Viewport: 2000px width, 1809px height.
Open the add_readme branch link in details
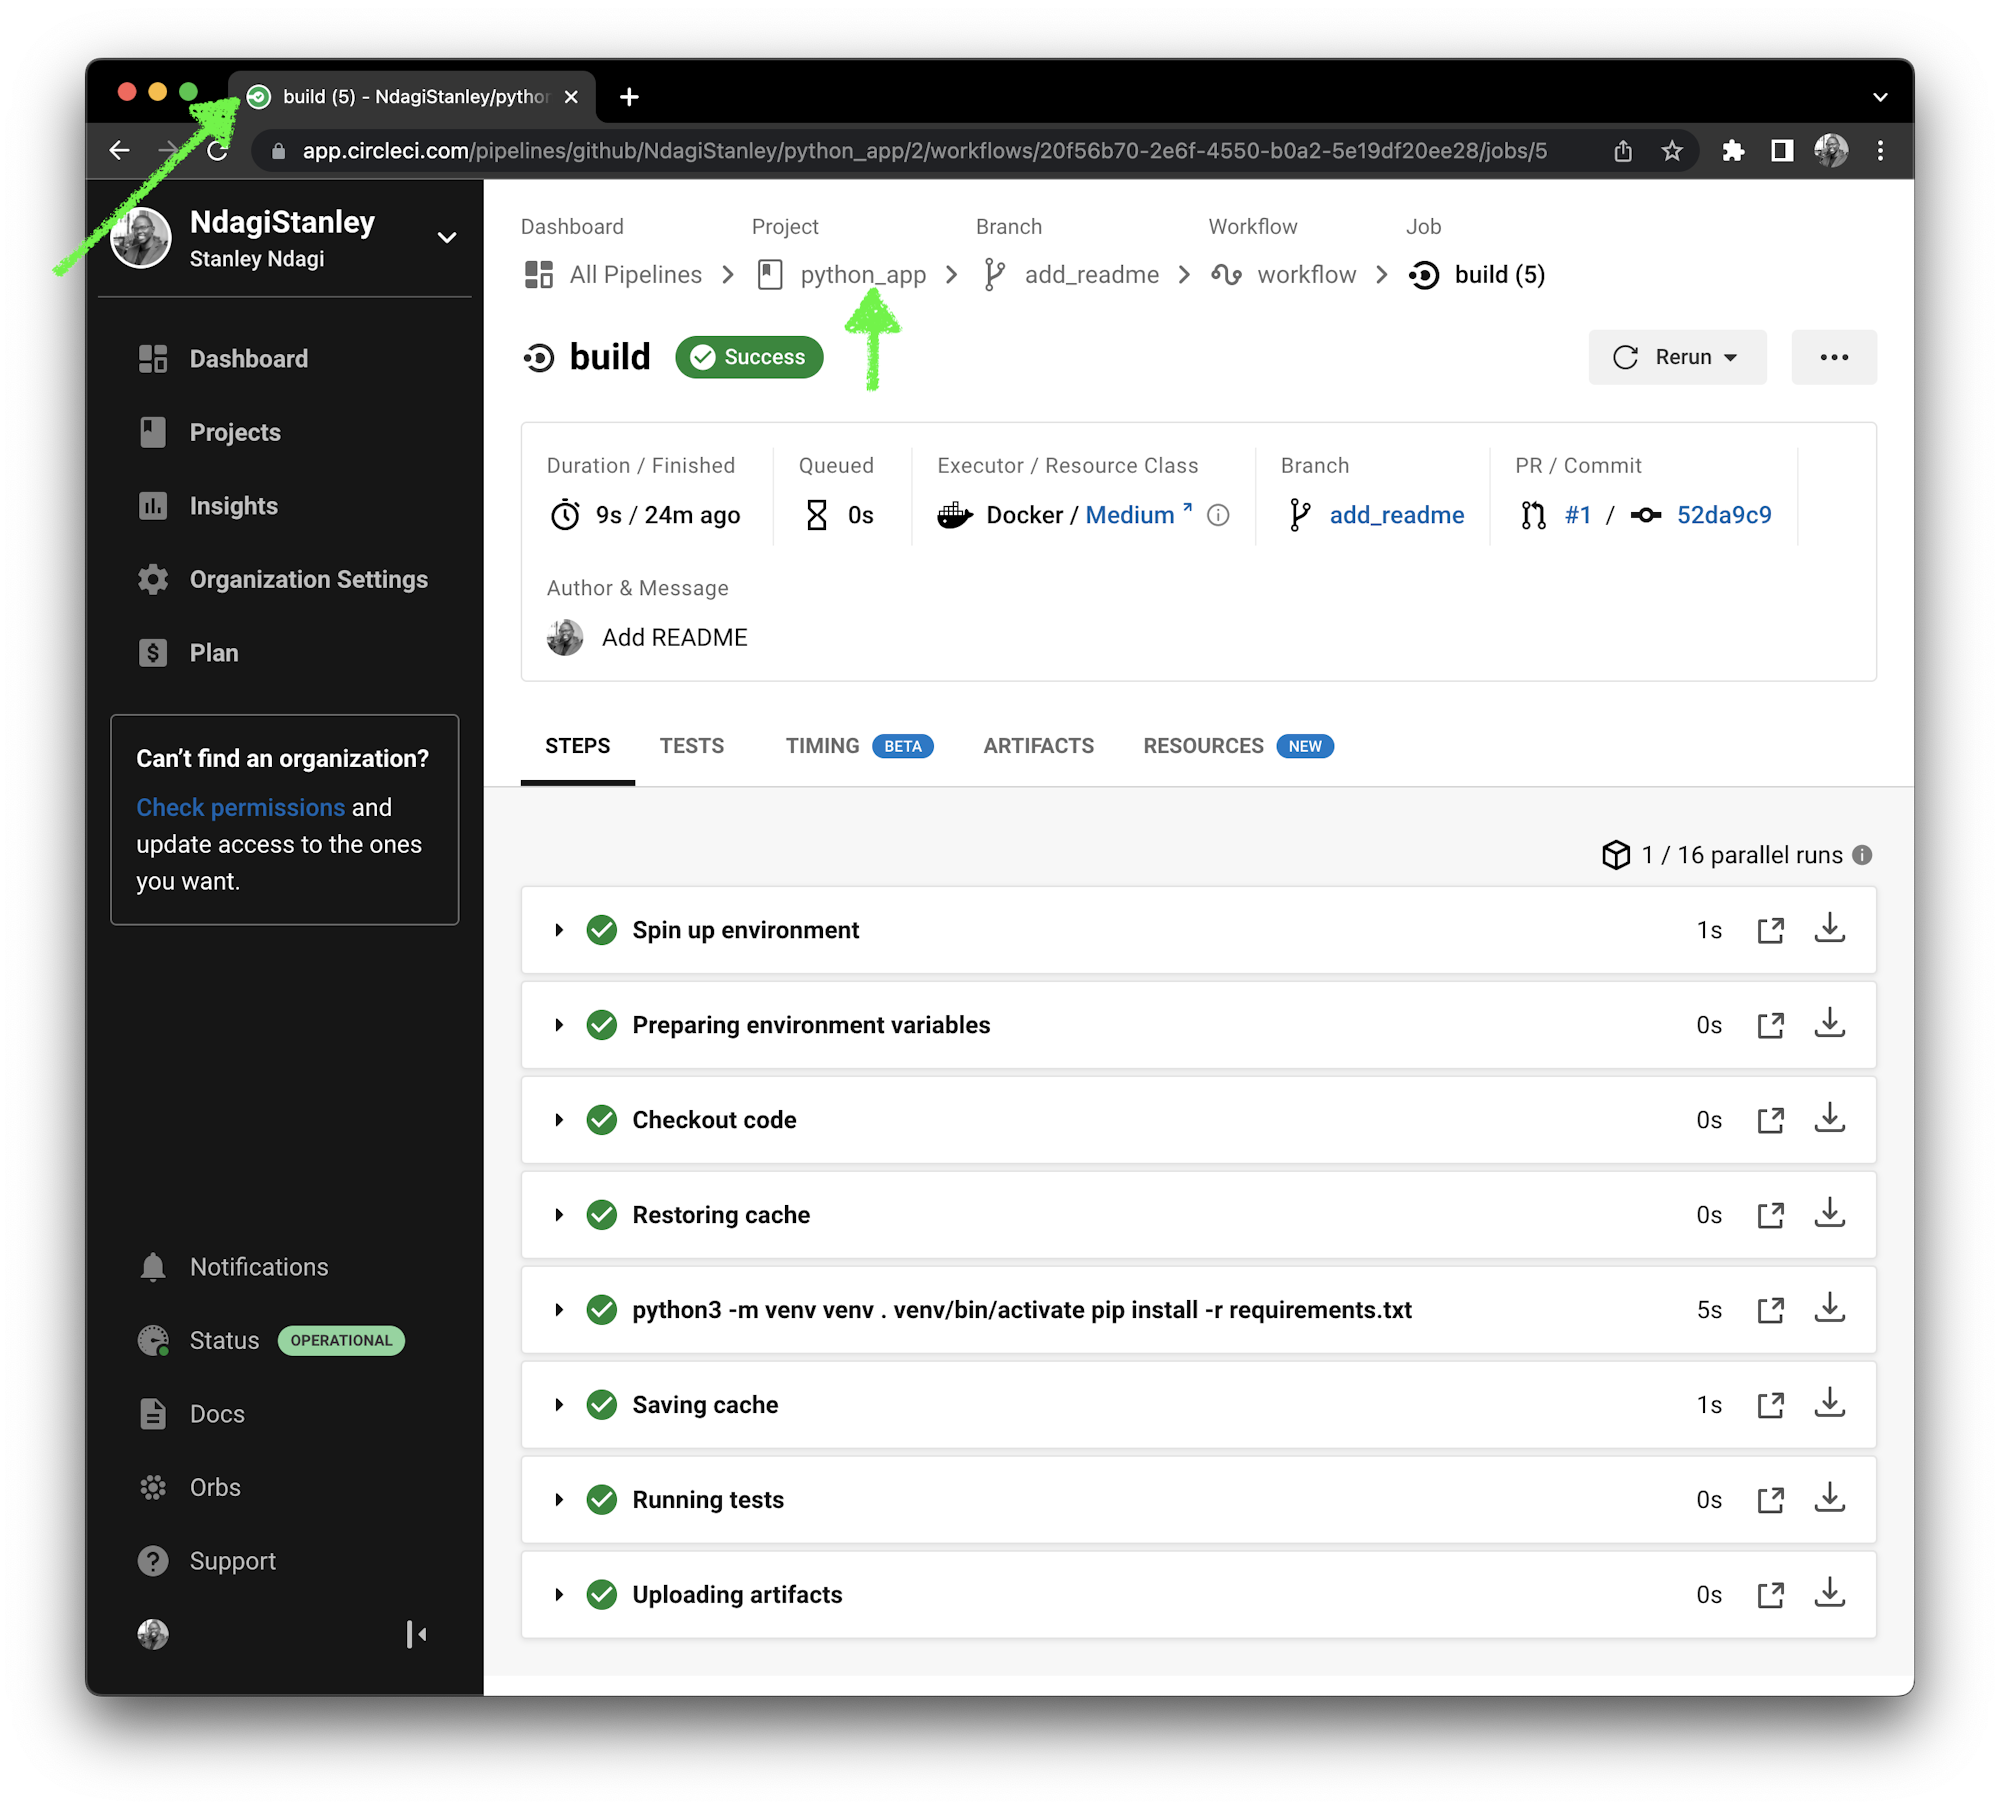(x=1396, y=515)
